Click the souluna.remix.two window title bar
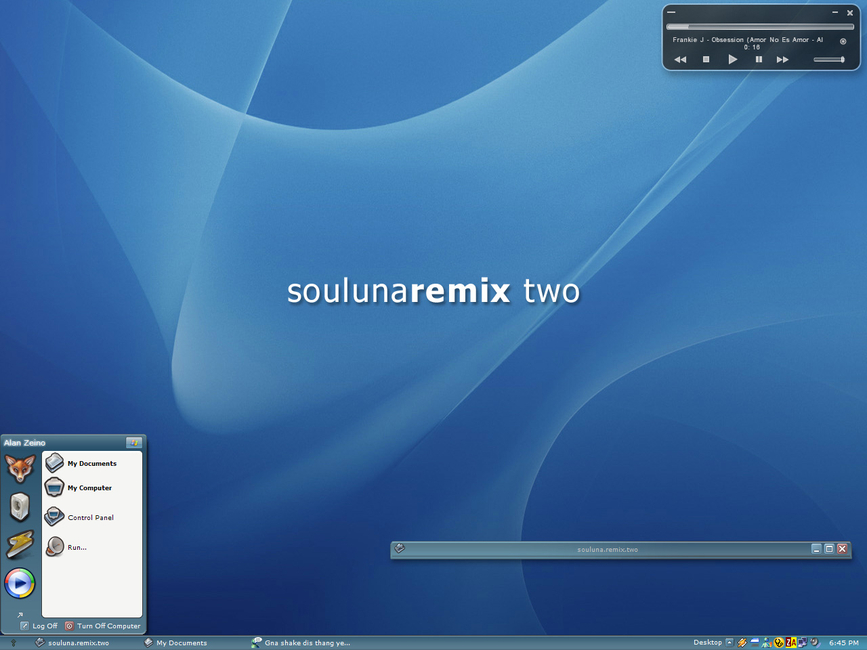The height and width of the screenshot is (650, 867). click(607, 549)
